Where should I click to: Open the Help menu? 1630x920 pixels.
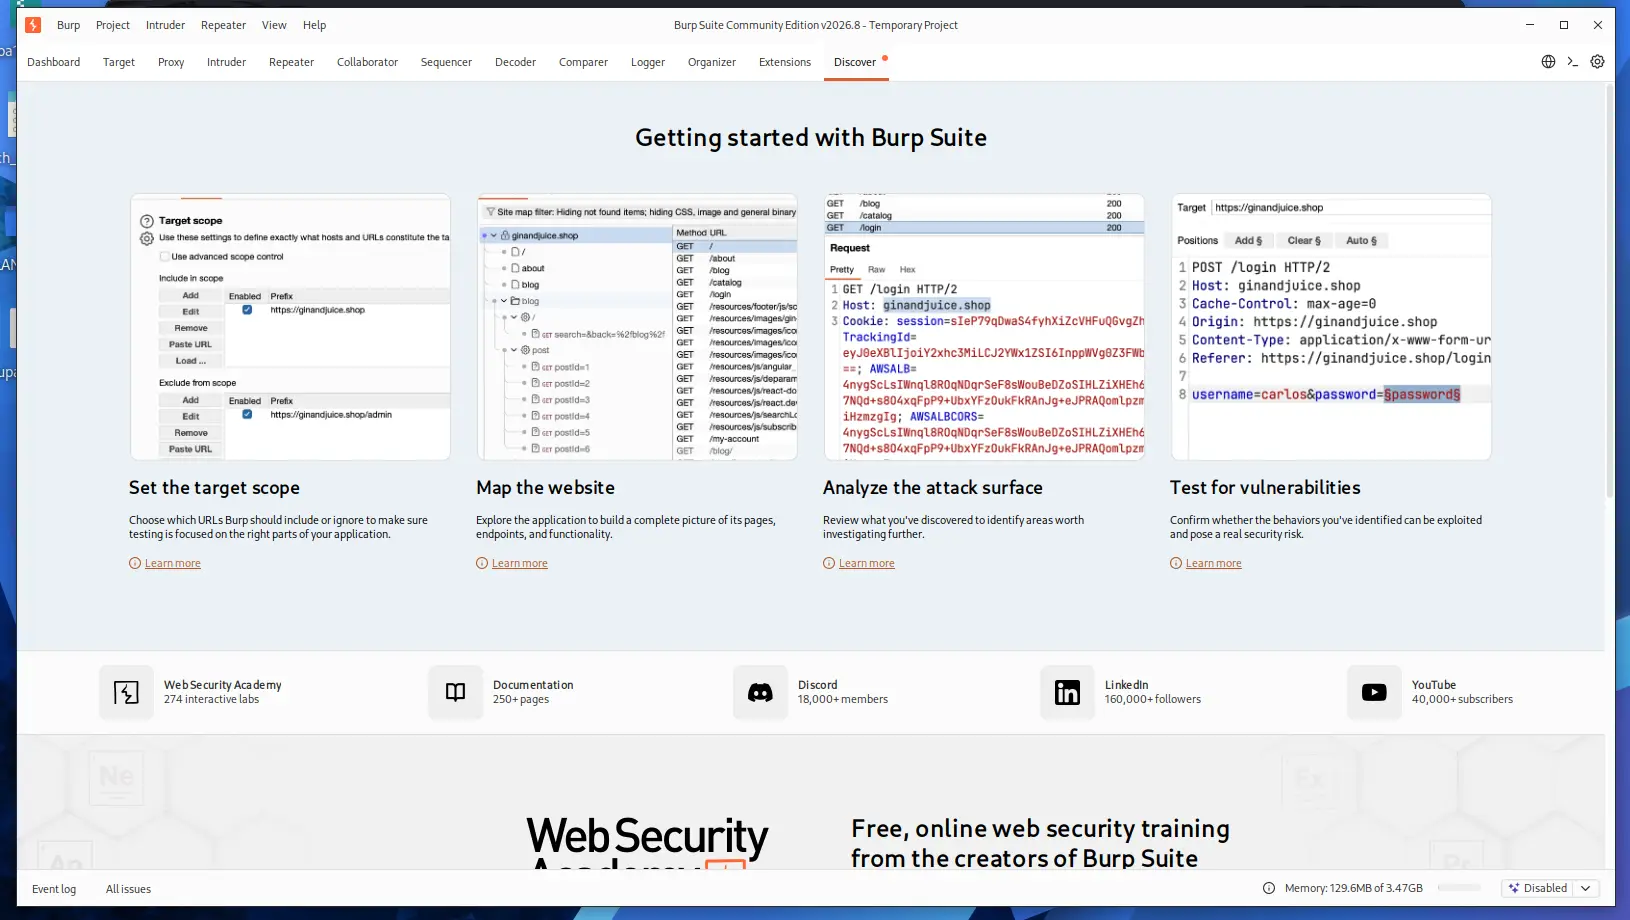click(x=315, y=25)
